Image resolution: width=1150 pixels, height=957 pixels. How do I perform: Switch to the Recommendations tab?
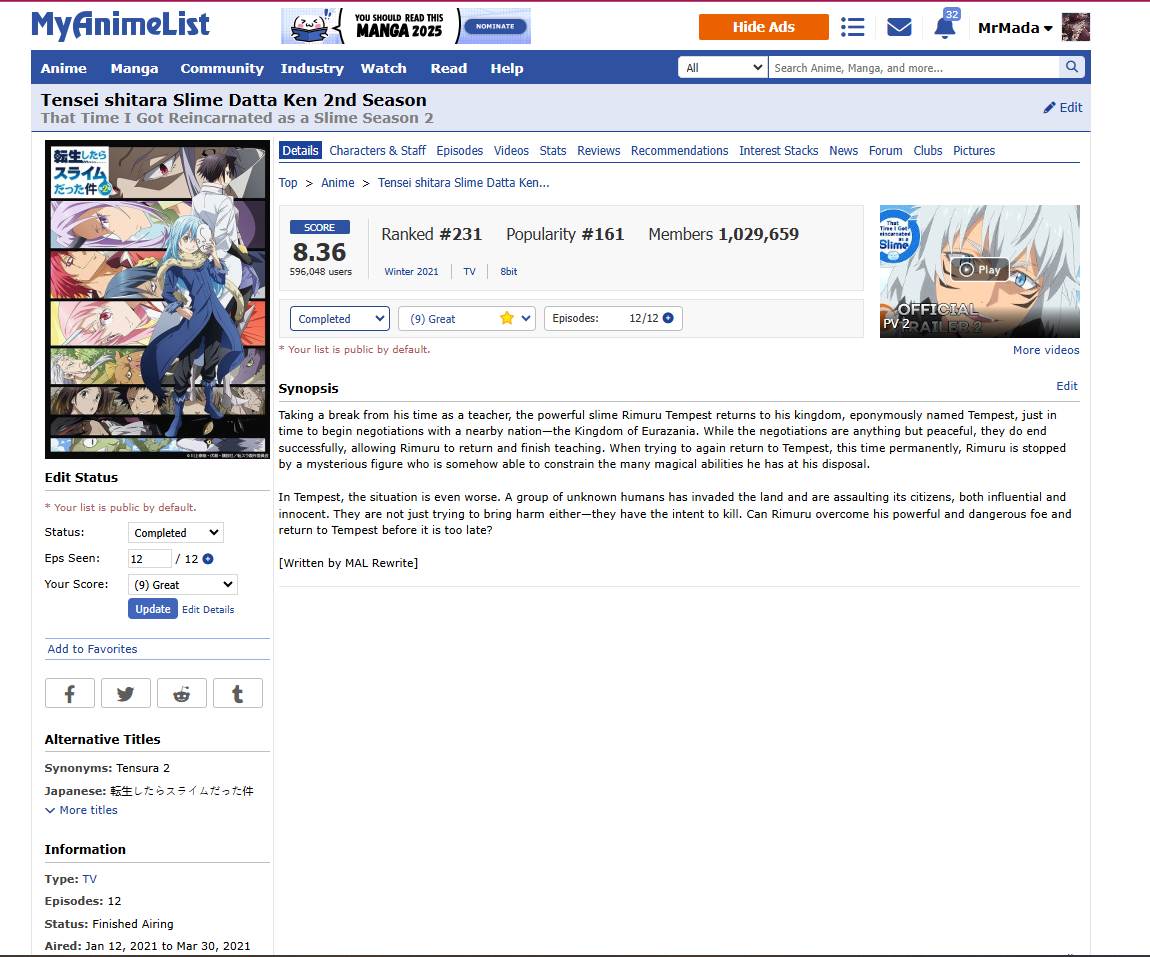(680, 150)
